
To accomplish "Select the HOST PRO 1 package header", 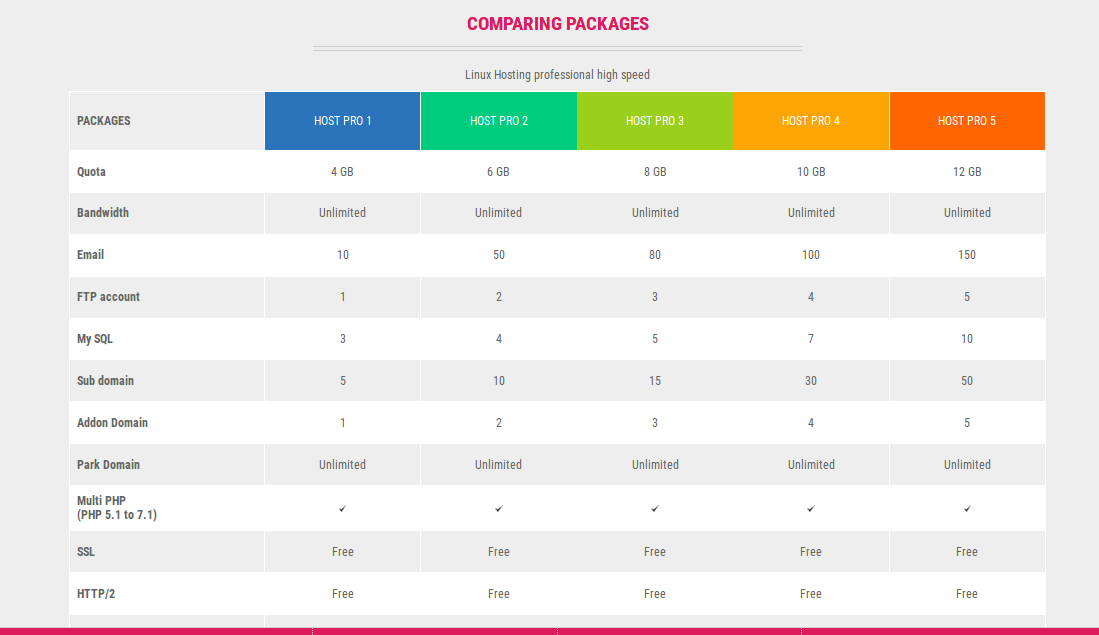I will [x=342, y=121].
